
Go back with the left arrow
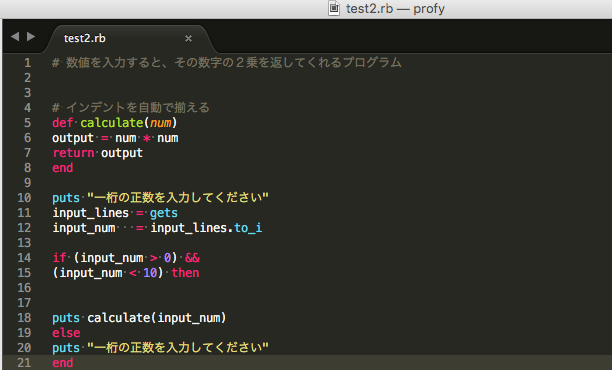click(x=15, y=37)
